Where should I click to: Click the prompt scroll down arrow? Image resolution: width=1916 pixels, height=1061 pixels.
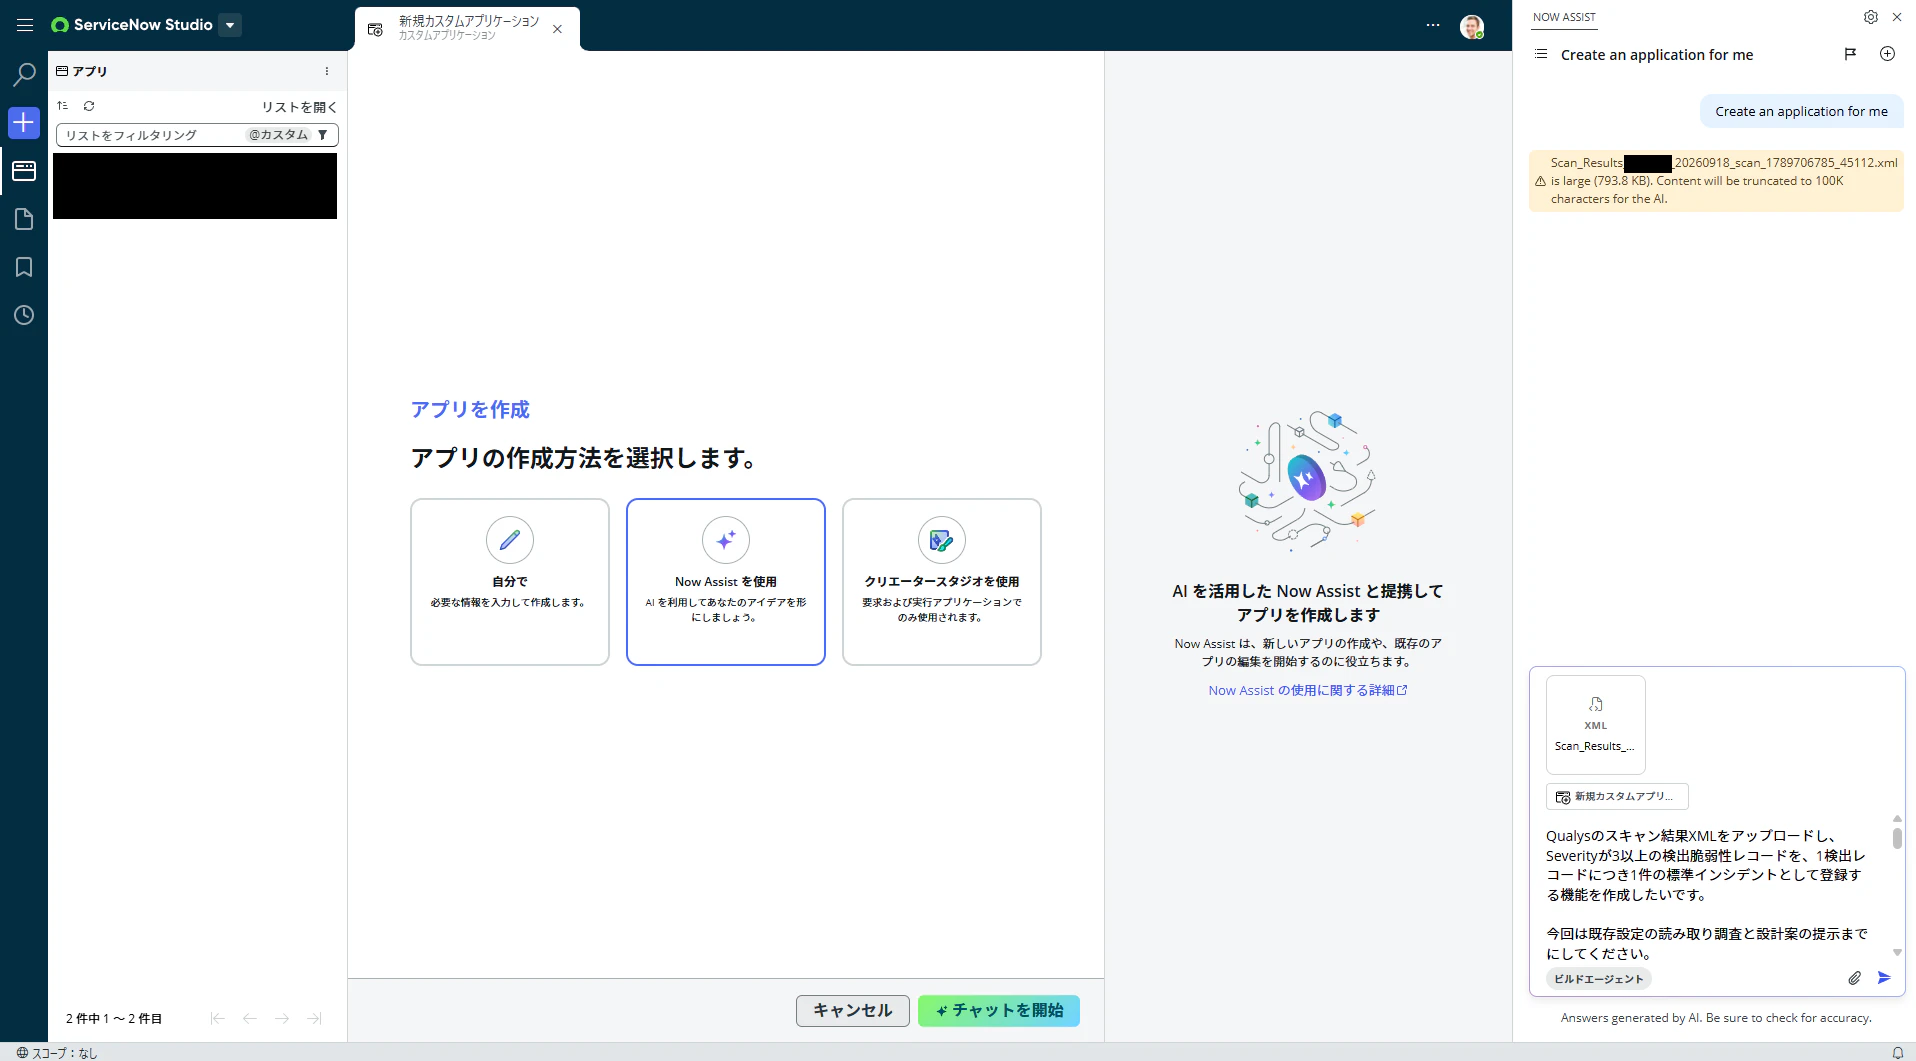[1897, 953]
